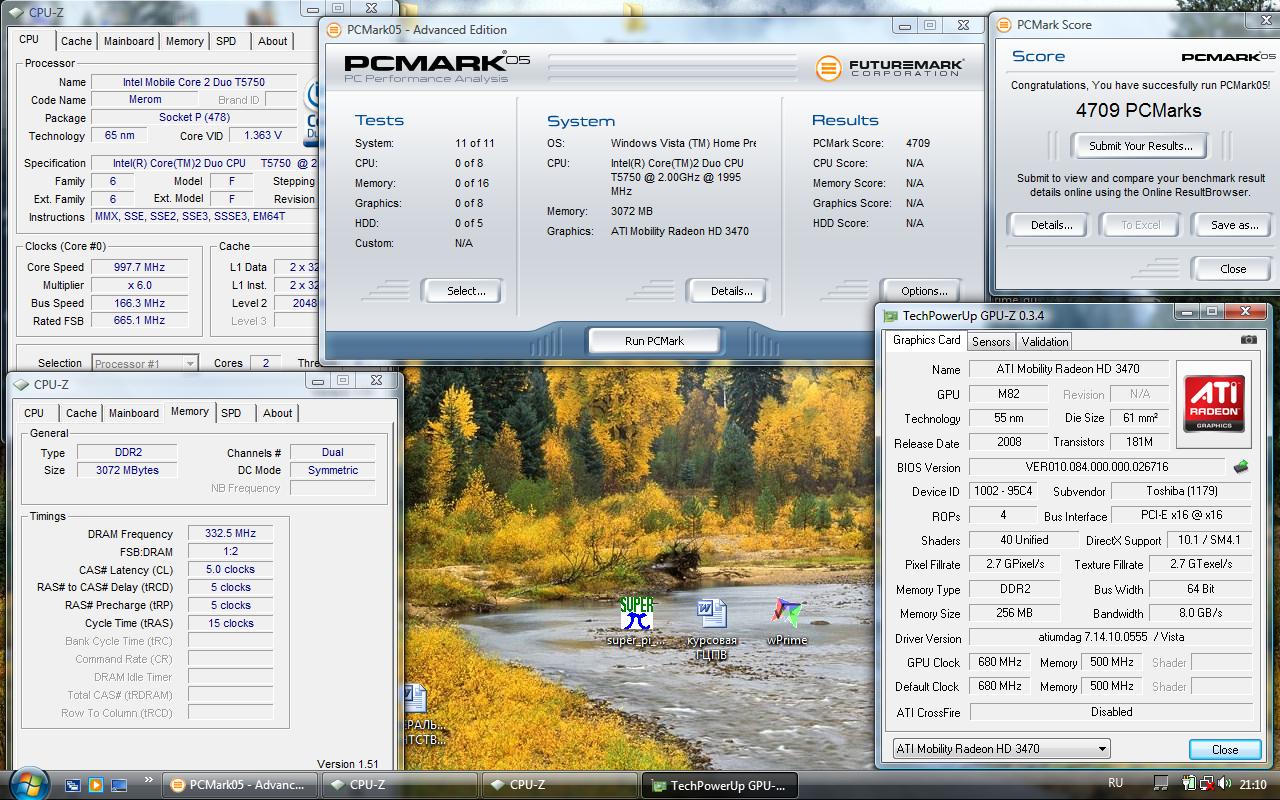Screen dimensions: 1280x800
Task: Click the taskbar clock showing 21:10
Action: point(1252,784)
